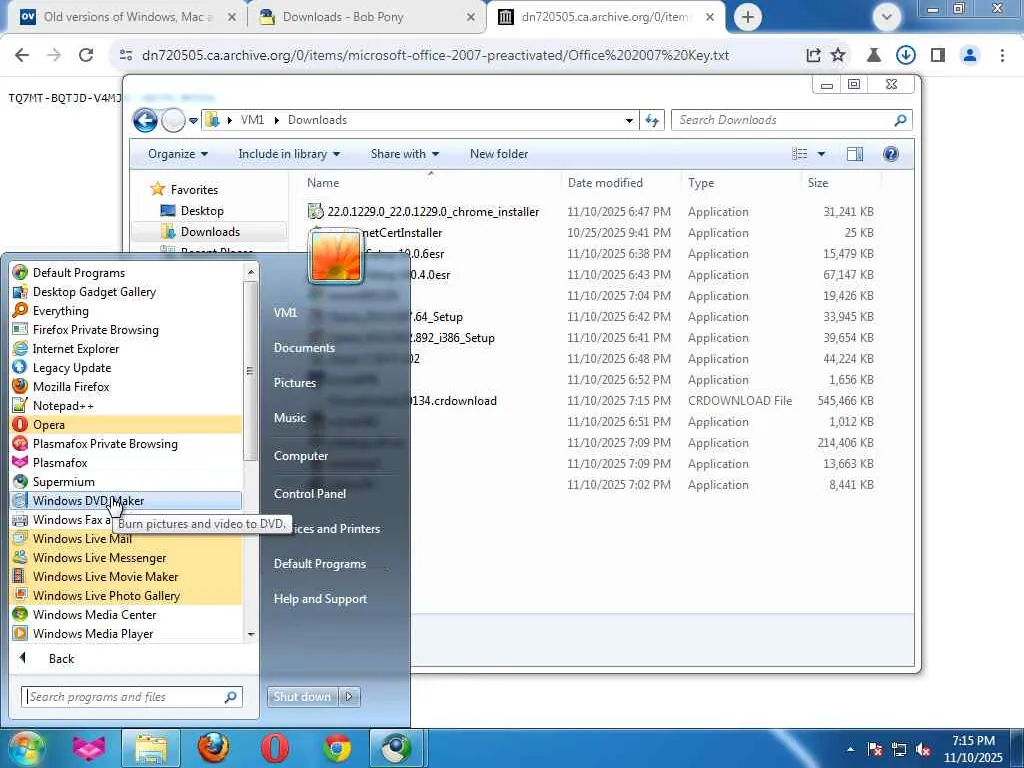Viewport: 1024px width, 768px height.
Task: Expand Include in library dropdown
Action: point(289,153)
